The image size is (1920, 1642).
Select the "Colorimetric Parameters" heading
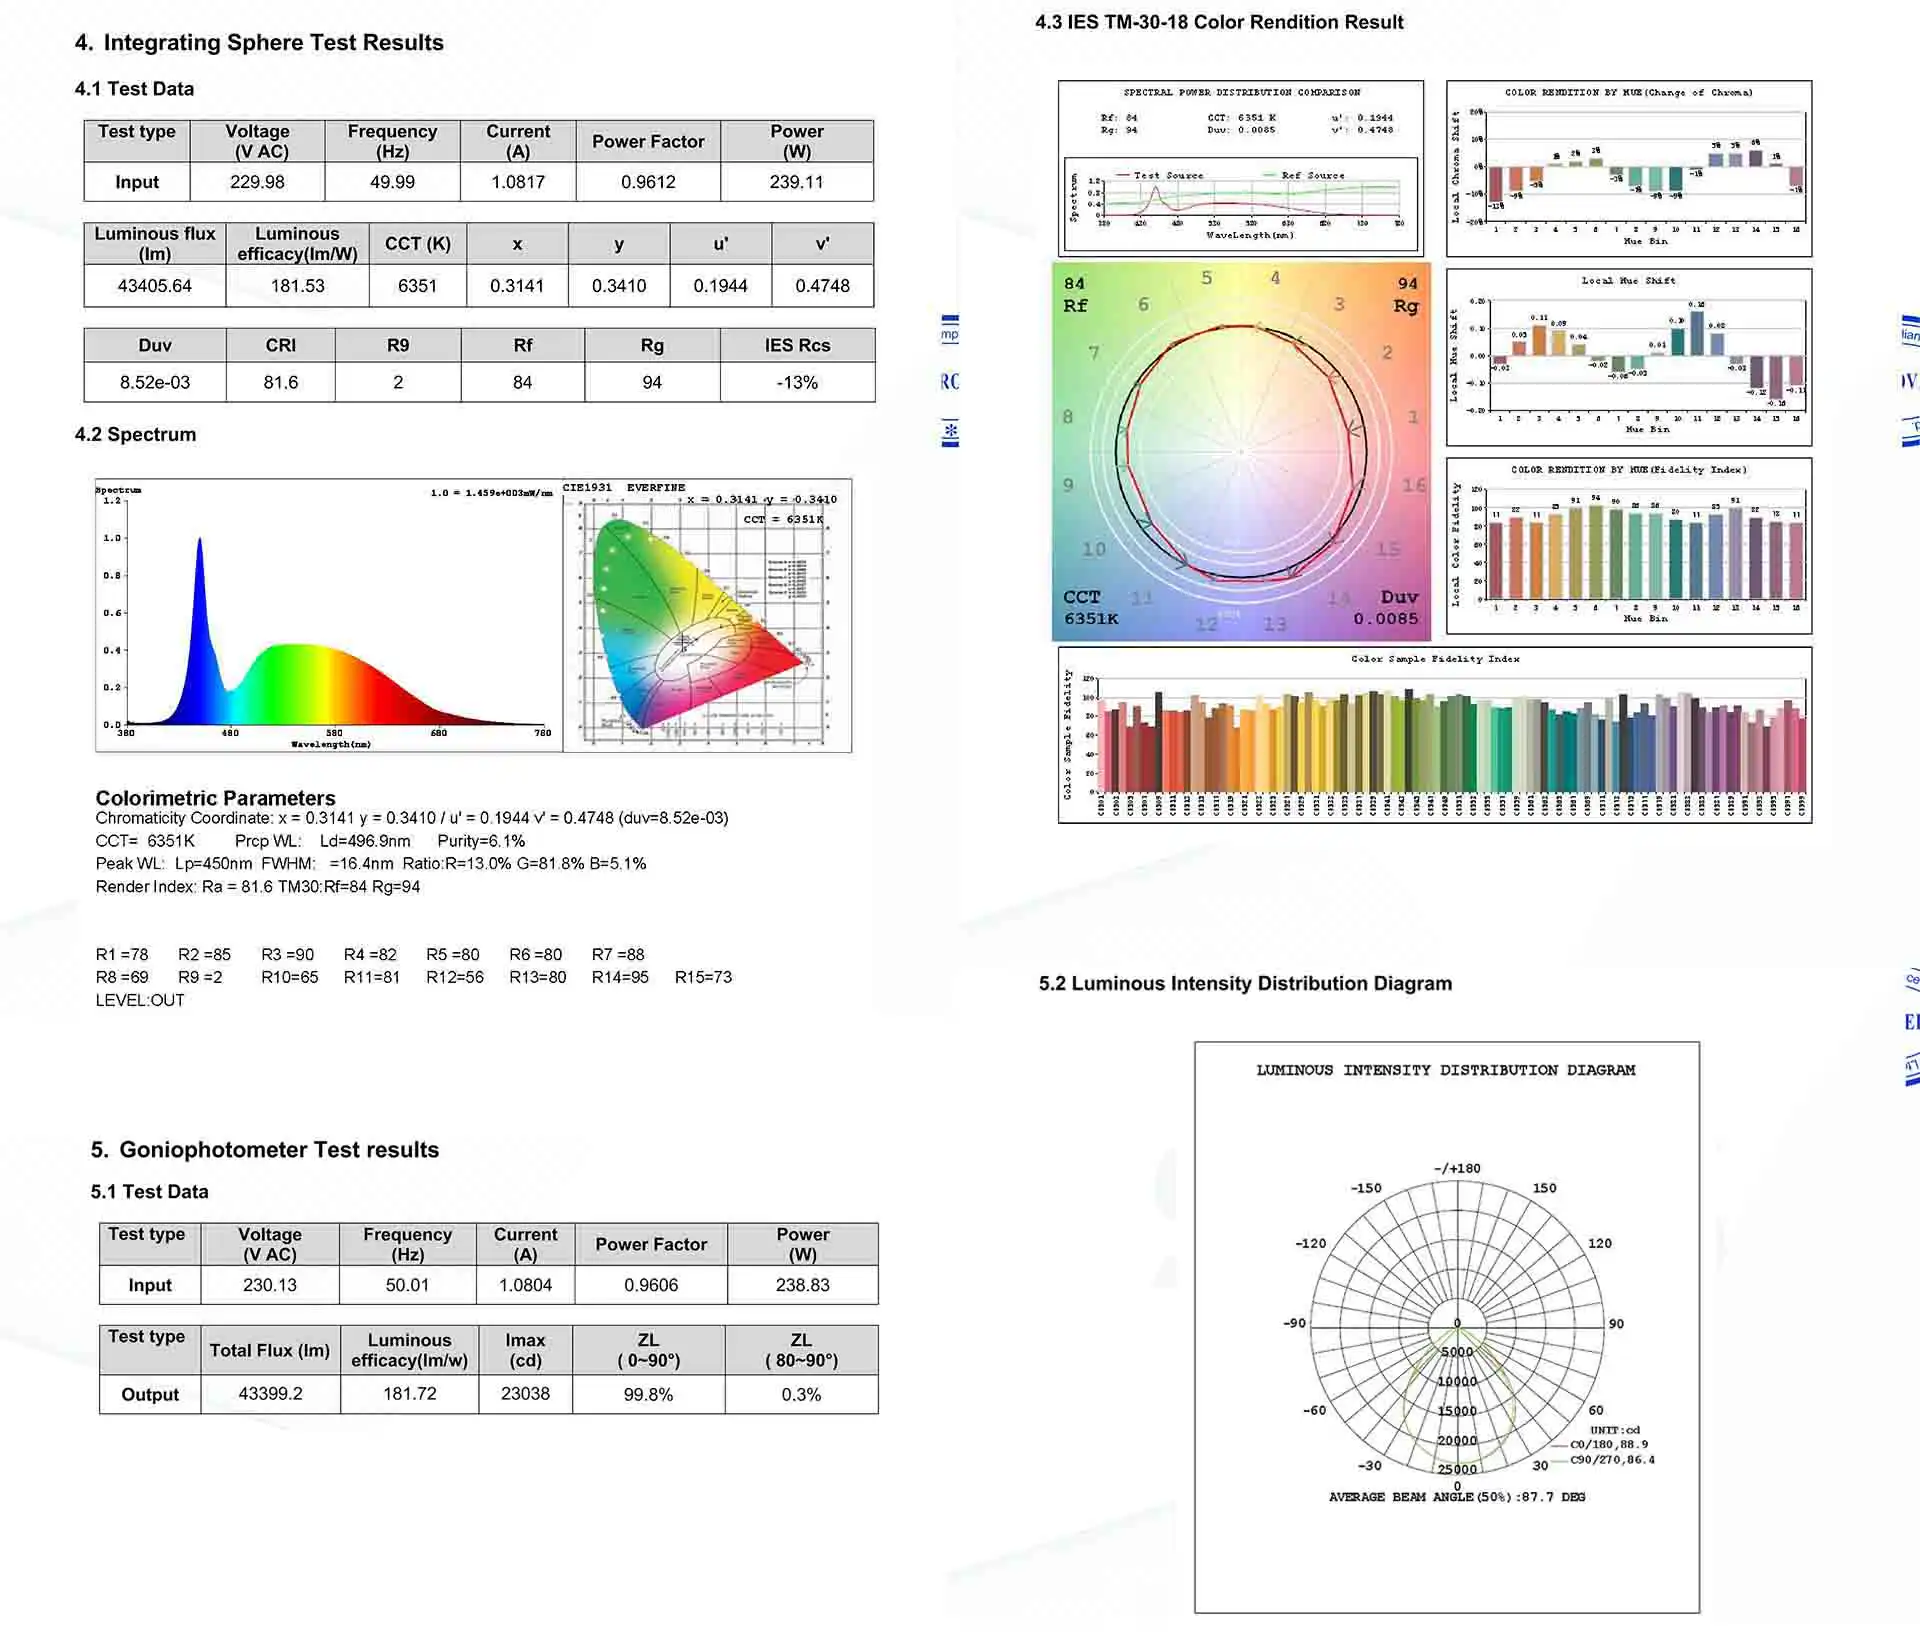click(215, 798)
